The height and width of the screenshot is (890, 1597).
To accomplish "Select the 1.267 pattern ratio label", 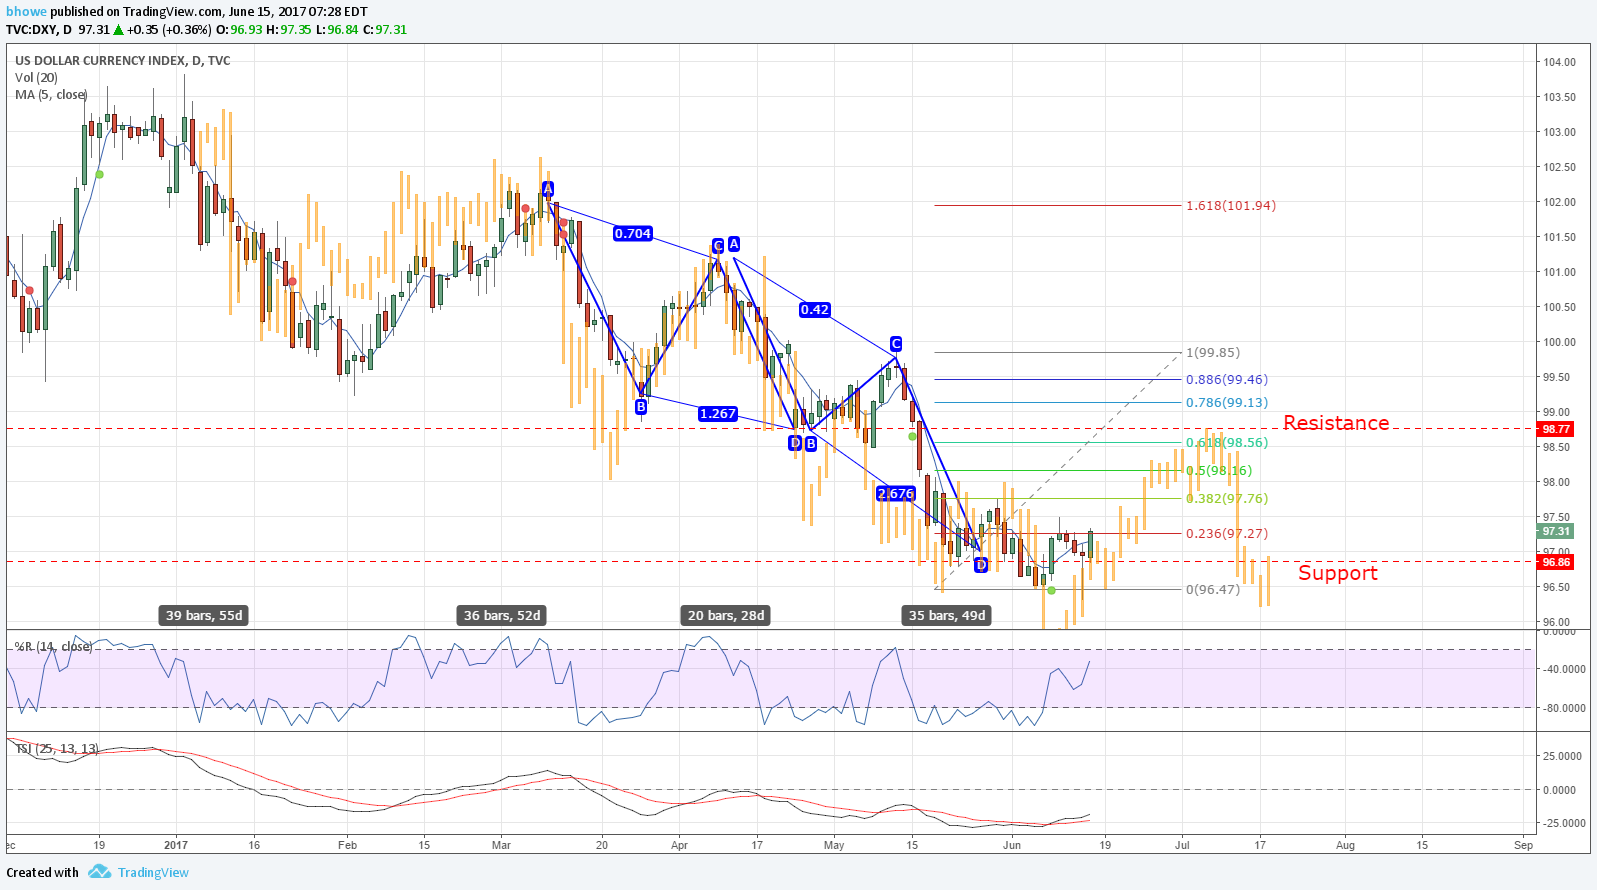I will 718,413.
